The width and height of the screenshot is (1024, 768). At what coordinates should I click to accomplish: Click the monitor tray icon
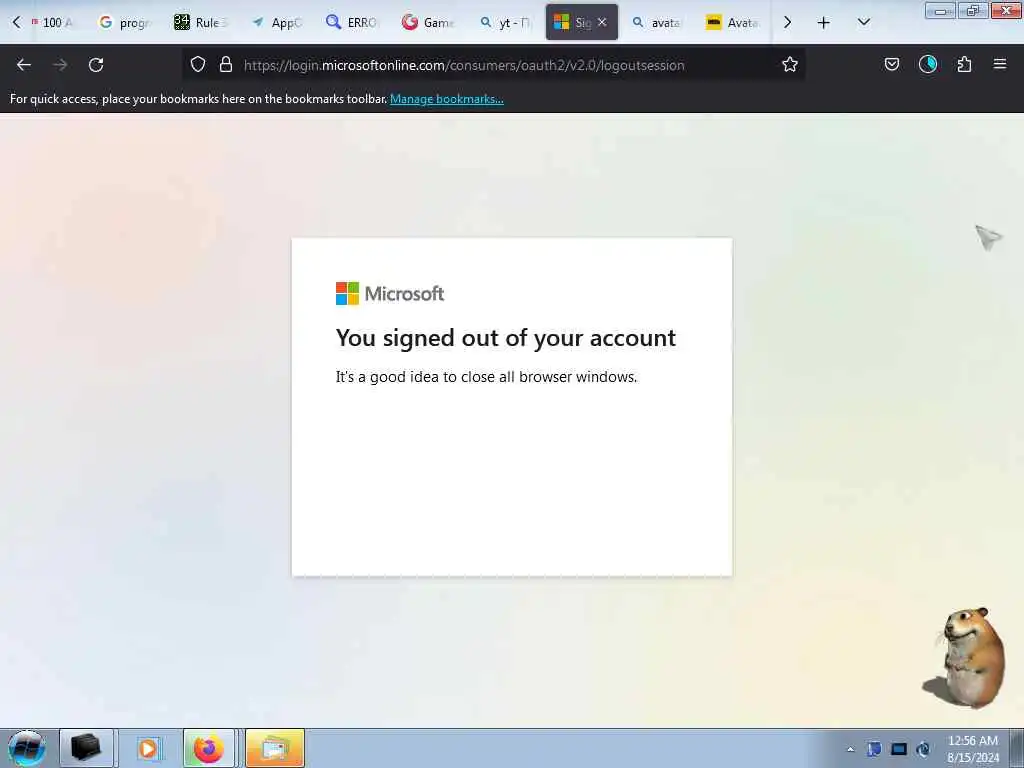(899, 749)
